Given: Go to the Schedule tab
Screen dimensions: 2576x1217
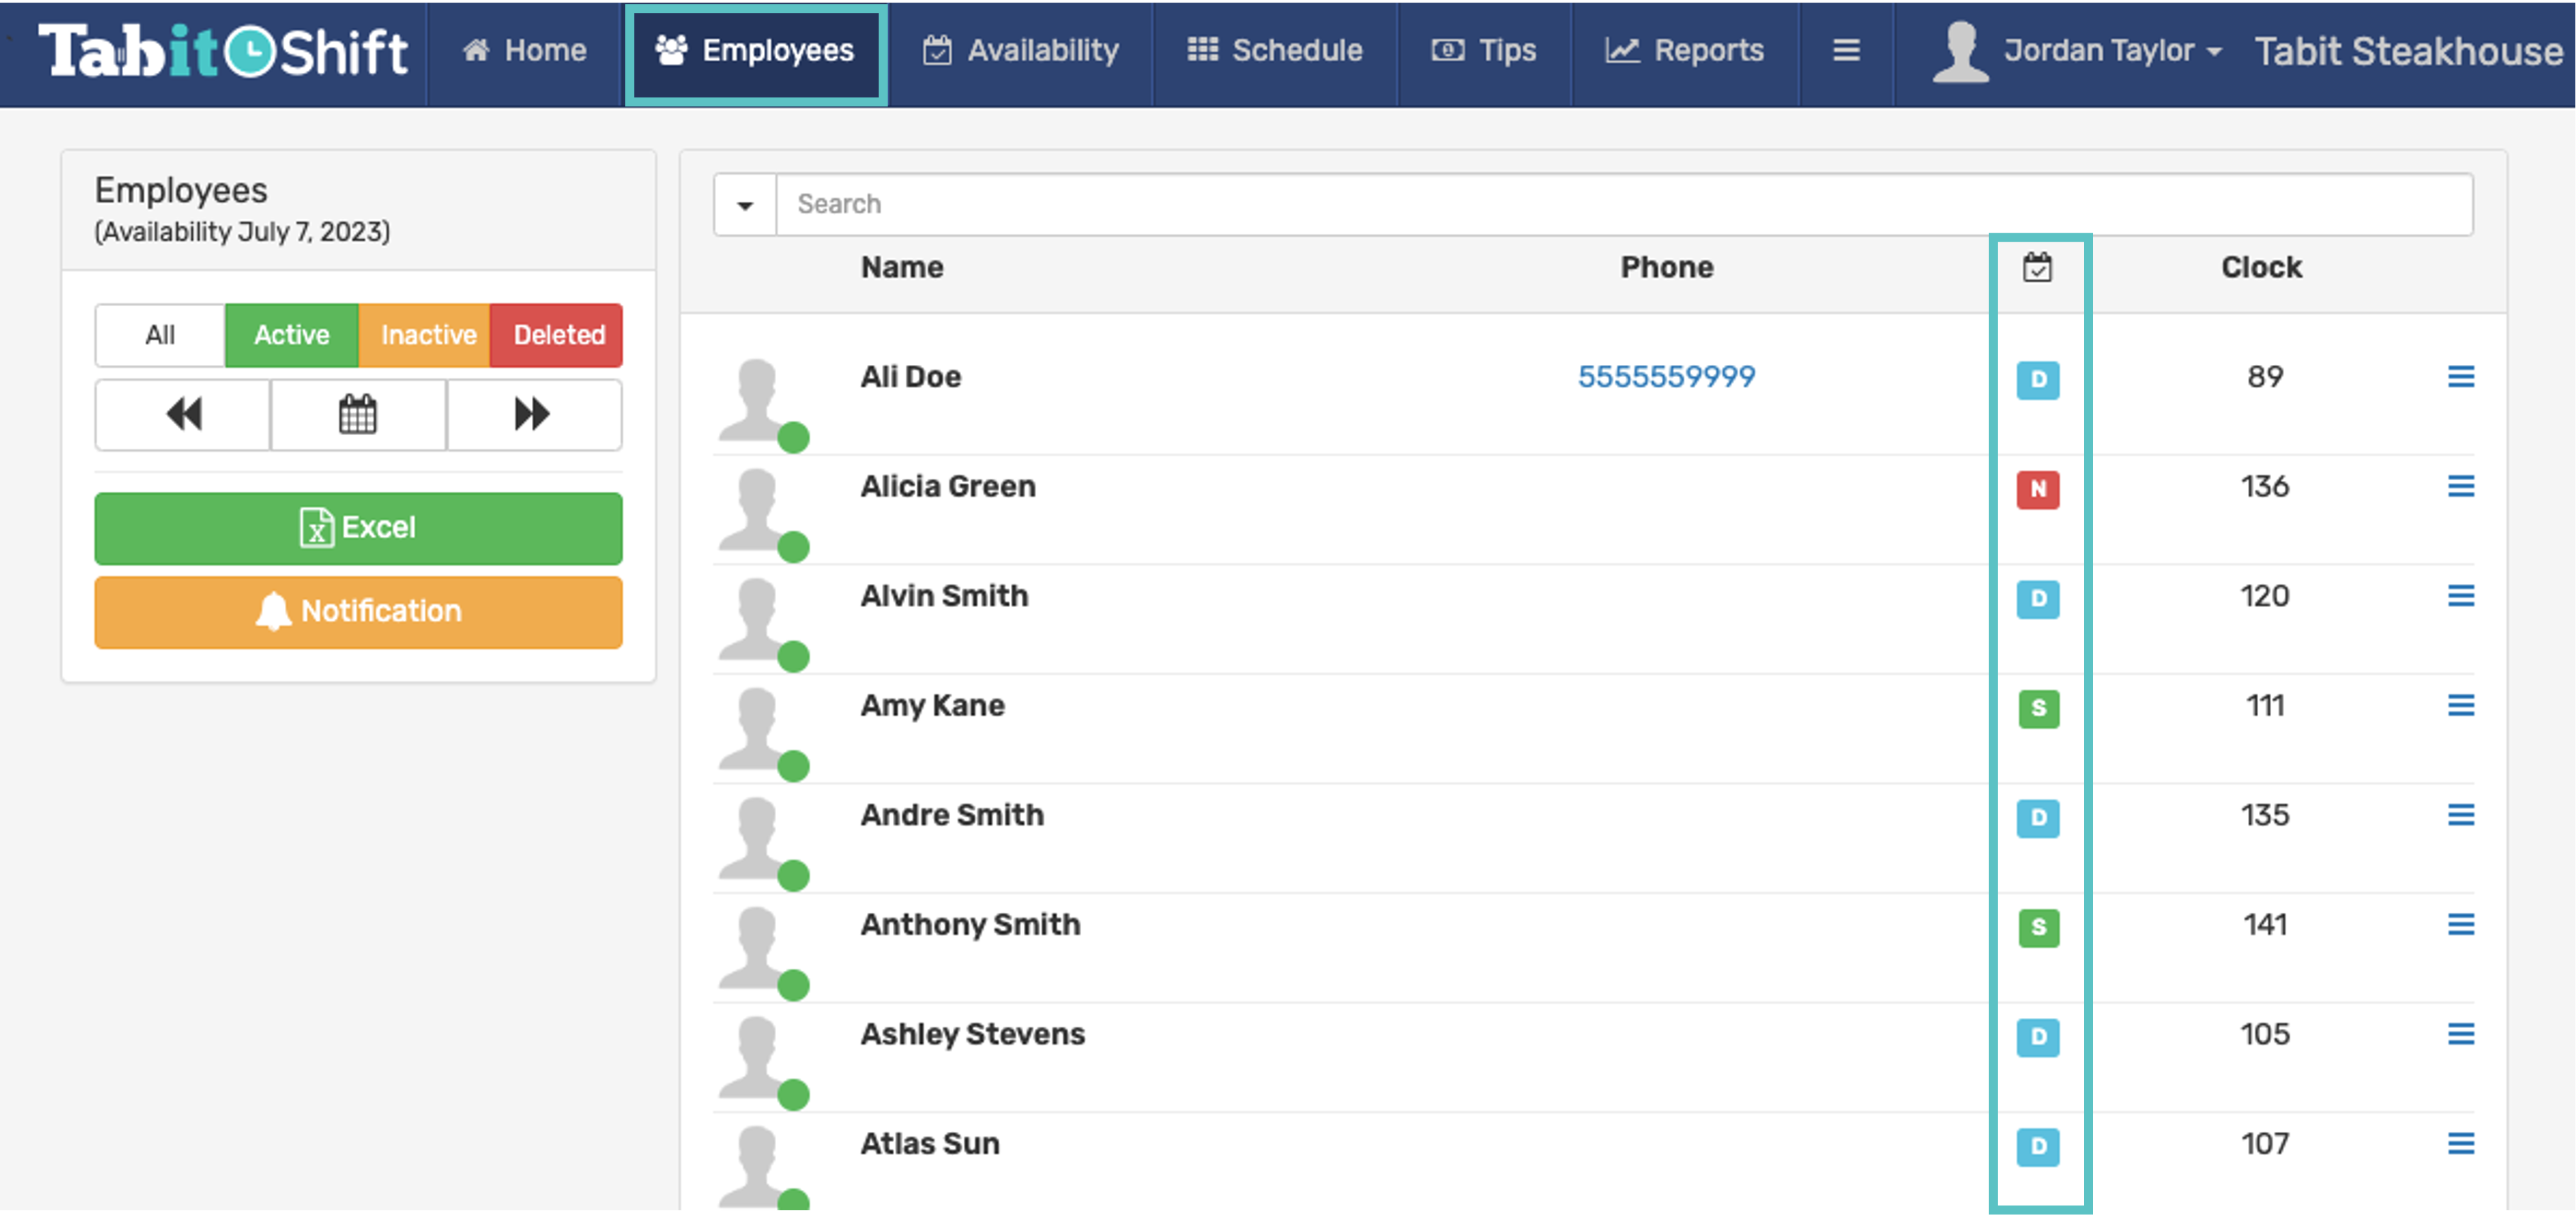Looking at the screenshot, I should coord(1275,51).
